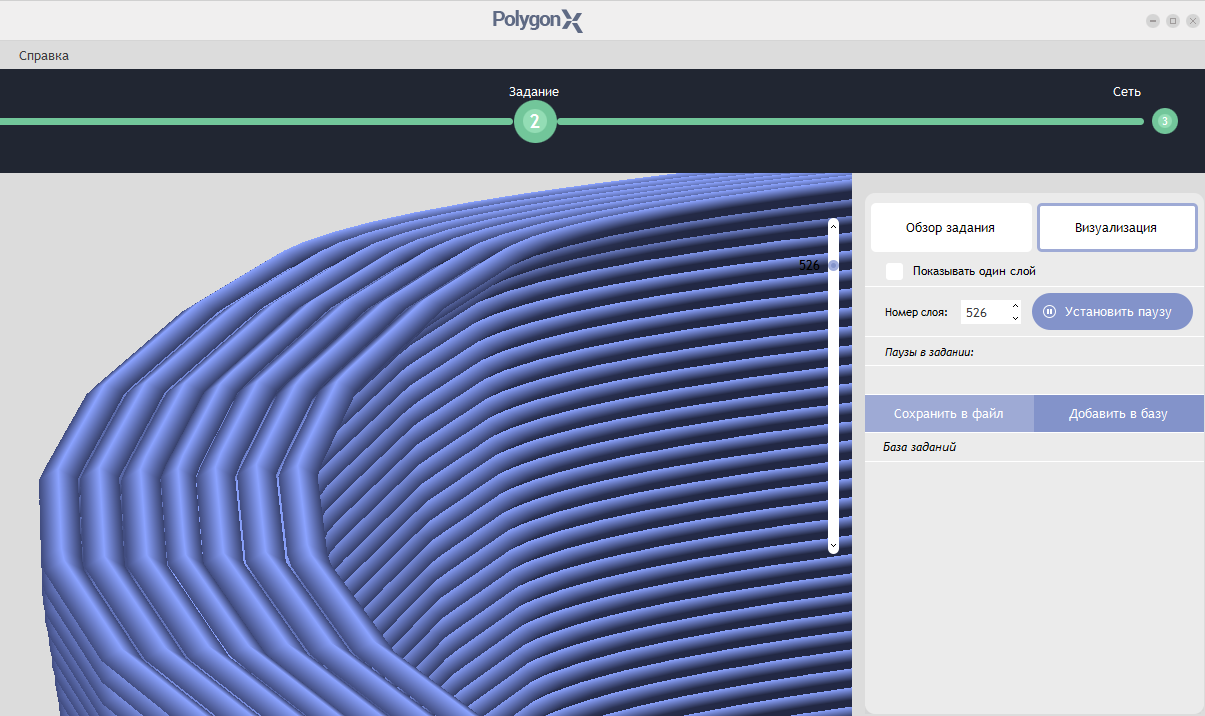Click the Паузы в задании label
The image size is (1205, 716).
[929, 353]
